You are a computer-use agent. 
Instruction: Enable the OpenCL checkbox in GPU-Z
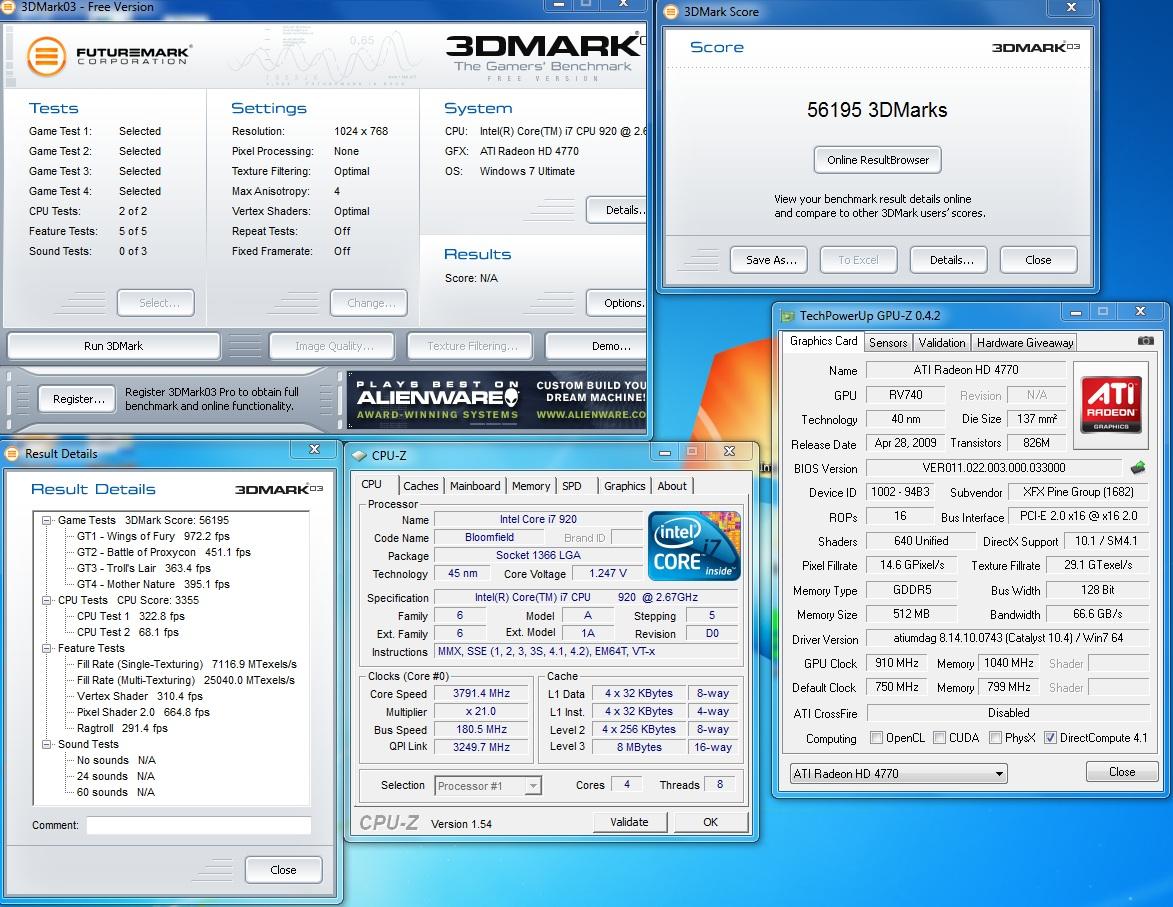pos(876,738)
